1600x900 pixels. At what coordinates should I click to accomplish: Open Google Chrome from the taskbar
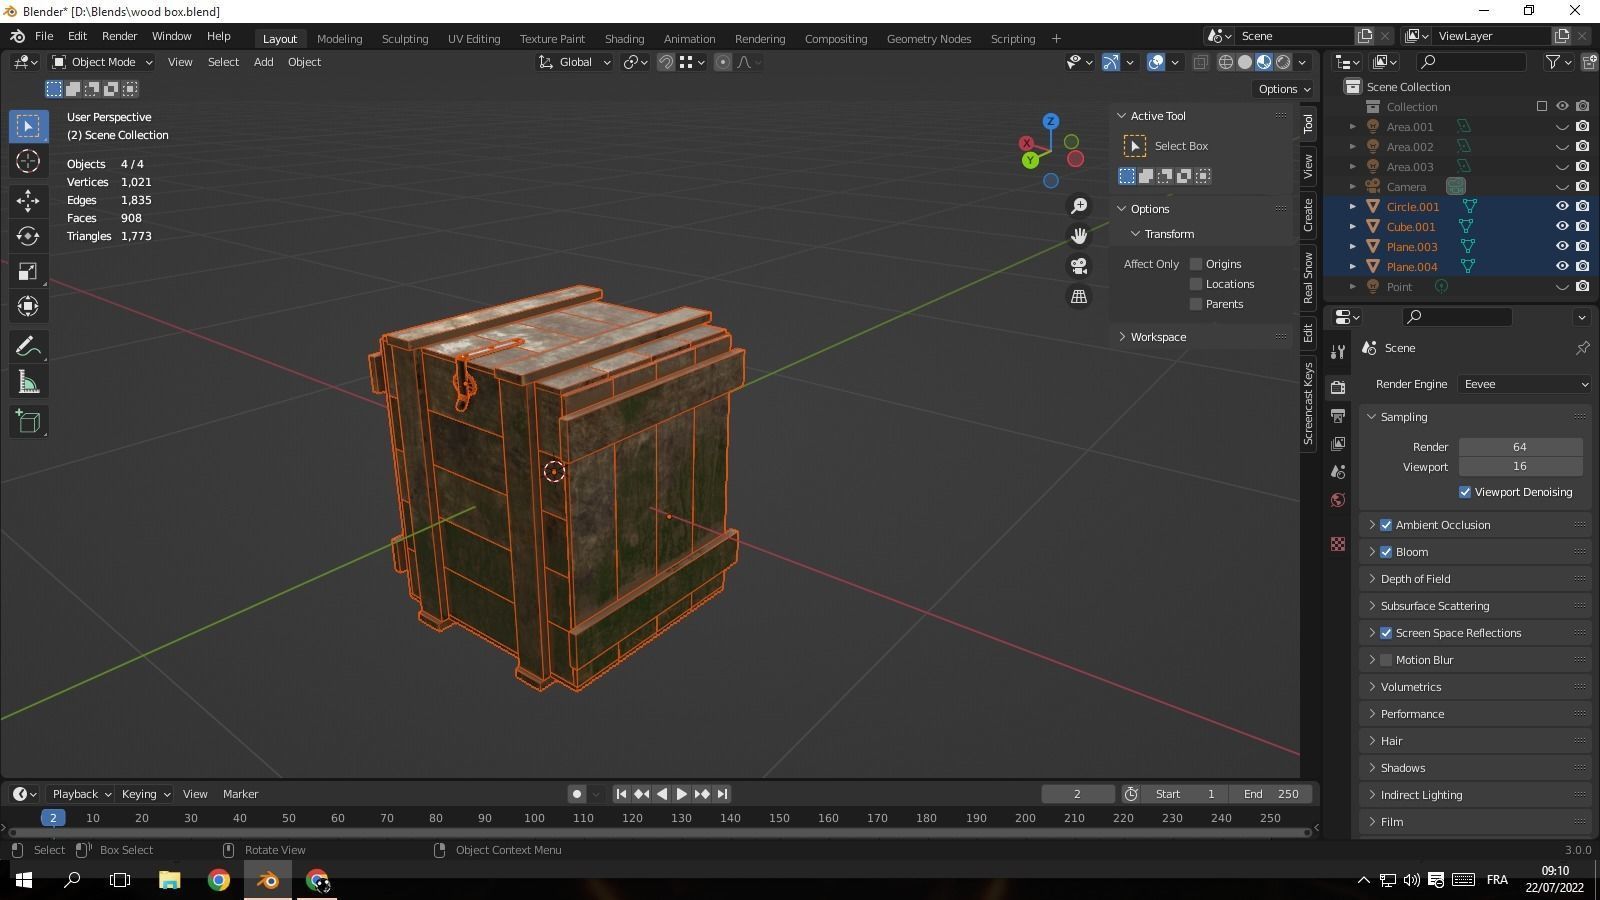point(219,881)
